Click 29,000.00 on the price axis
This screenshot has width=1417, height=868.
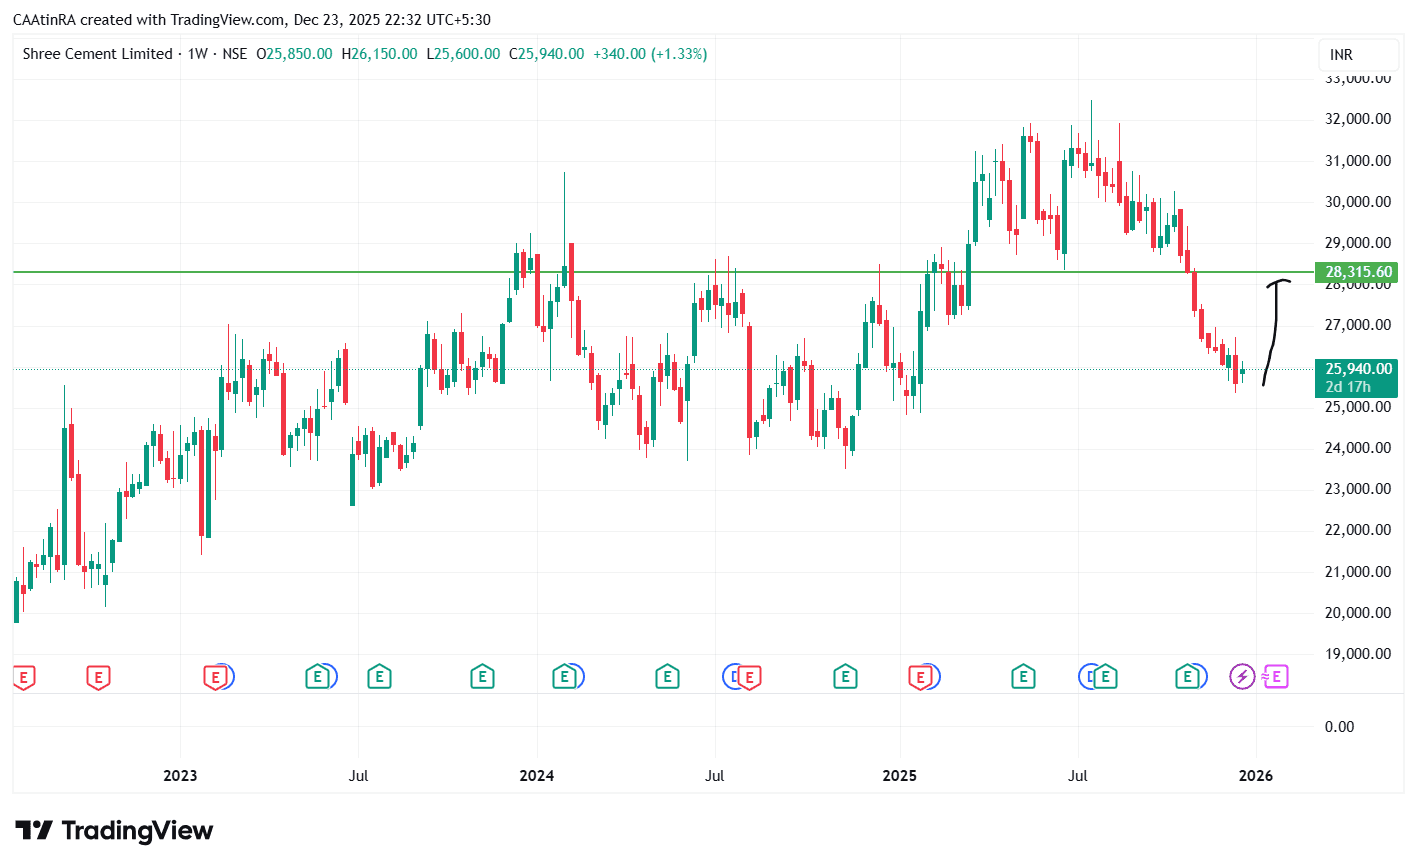[1358, 243]
